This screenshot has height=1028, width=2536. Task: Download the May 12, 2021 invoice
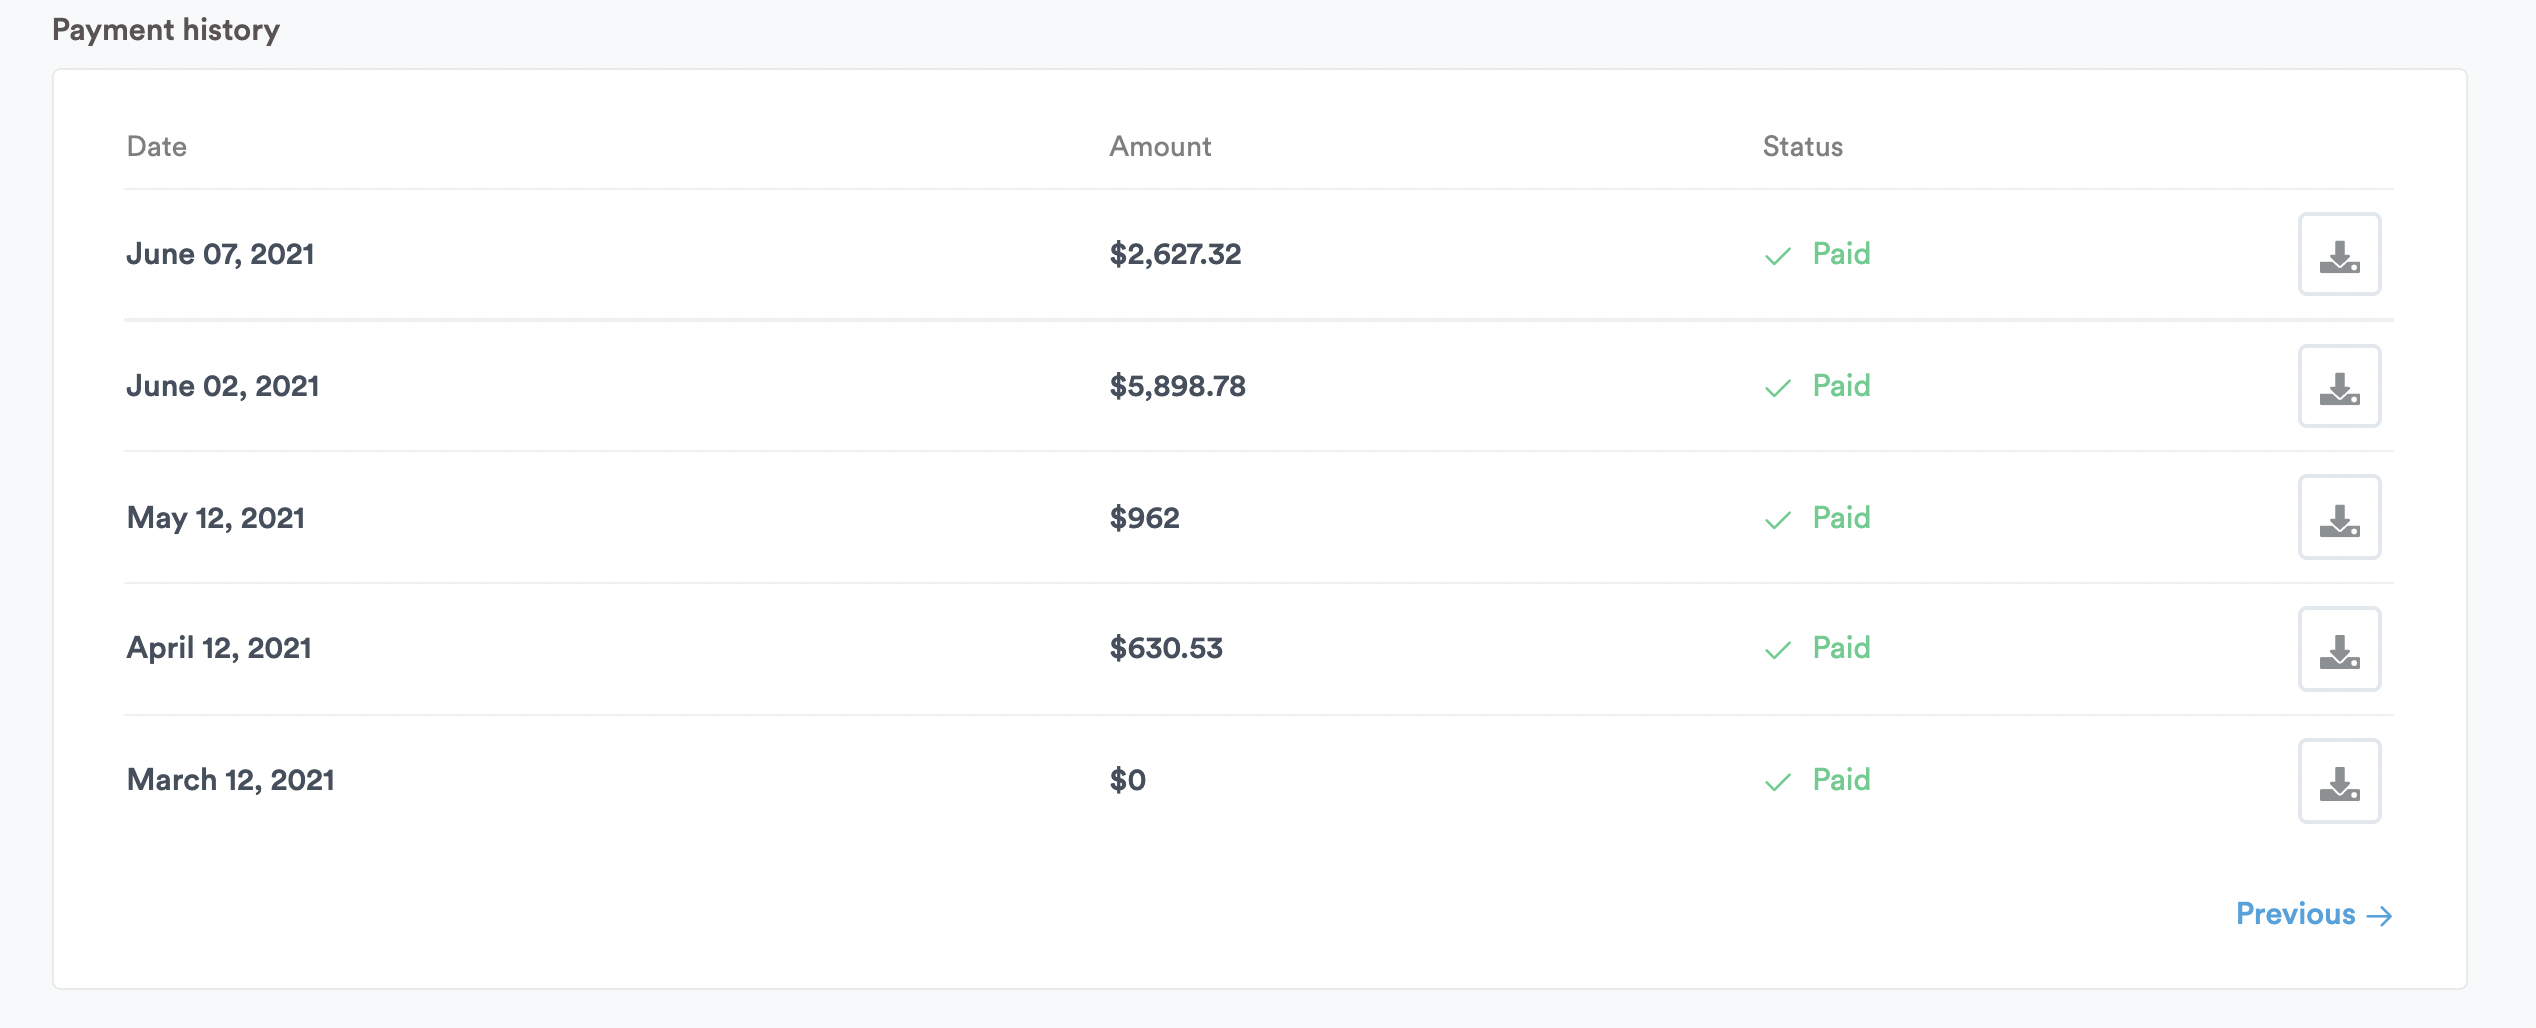pos(2339,517)
